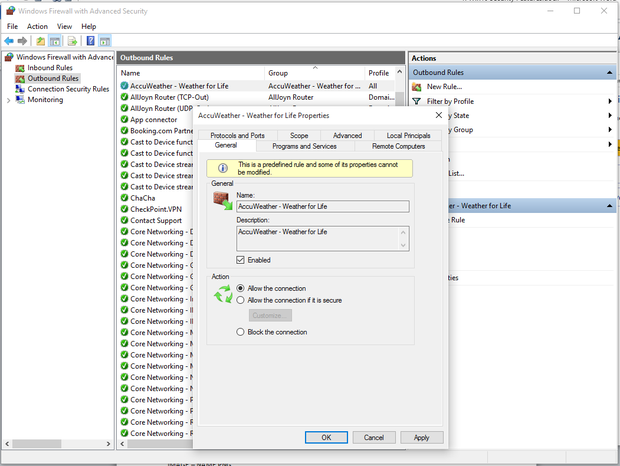
Task: Click the blue Help toolbar icon
Action: [91, 40]
